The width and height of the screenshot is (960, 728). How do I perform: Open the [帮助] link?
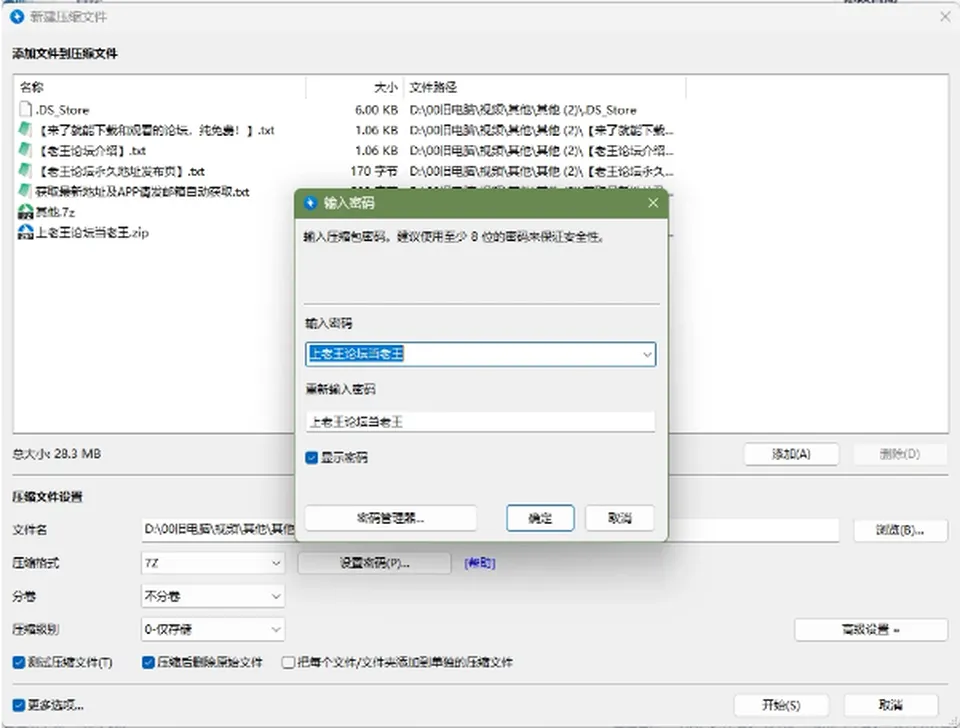coord(480,563)
